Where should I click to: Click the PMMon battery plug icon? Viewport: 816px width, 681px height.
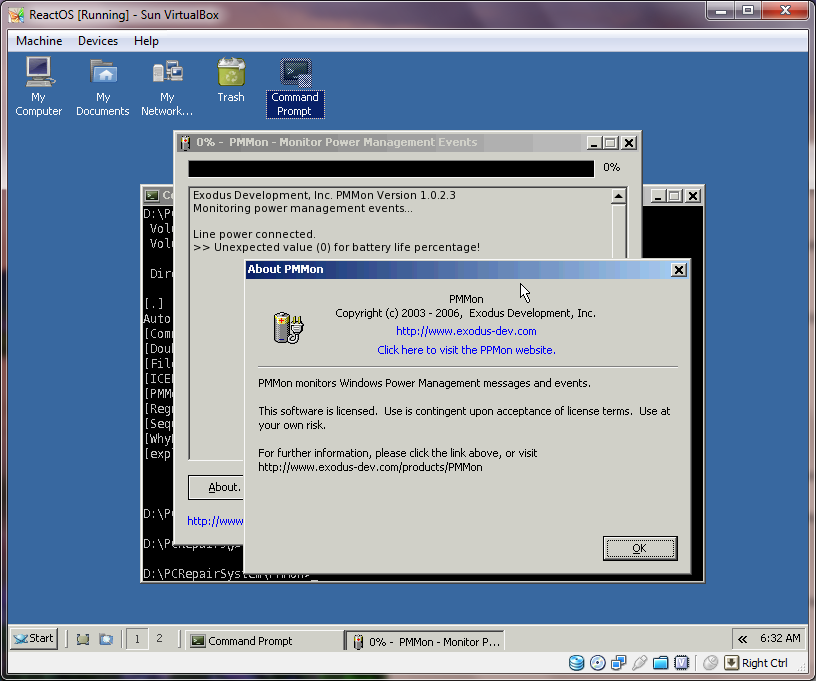click(288, 329)
